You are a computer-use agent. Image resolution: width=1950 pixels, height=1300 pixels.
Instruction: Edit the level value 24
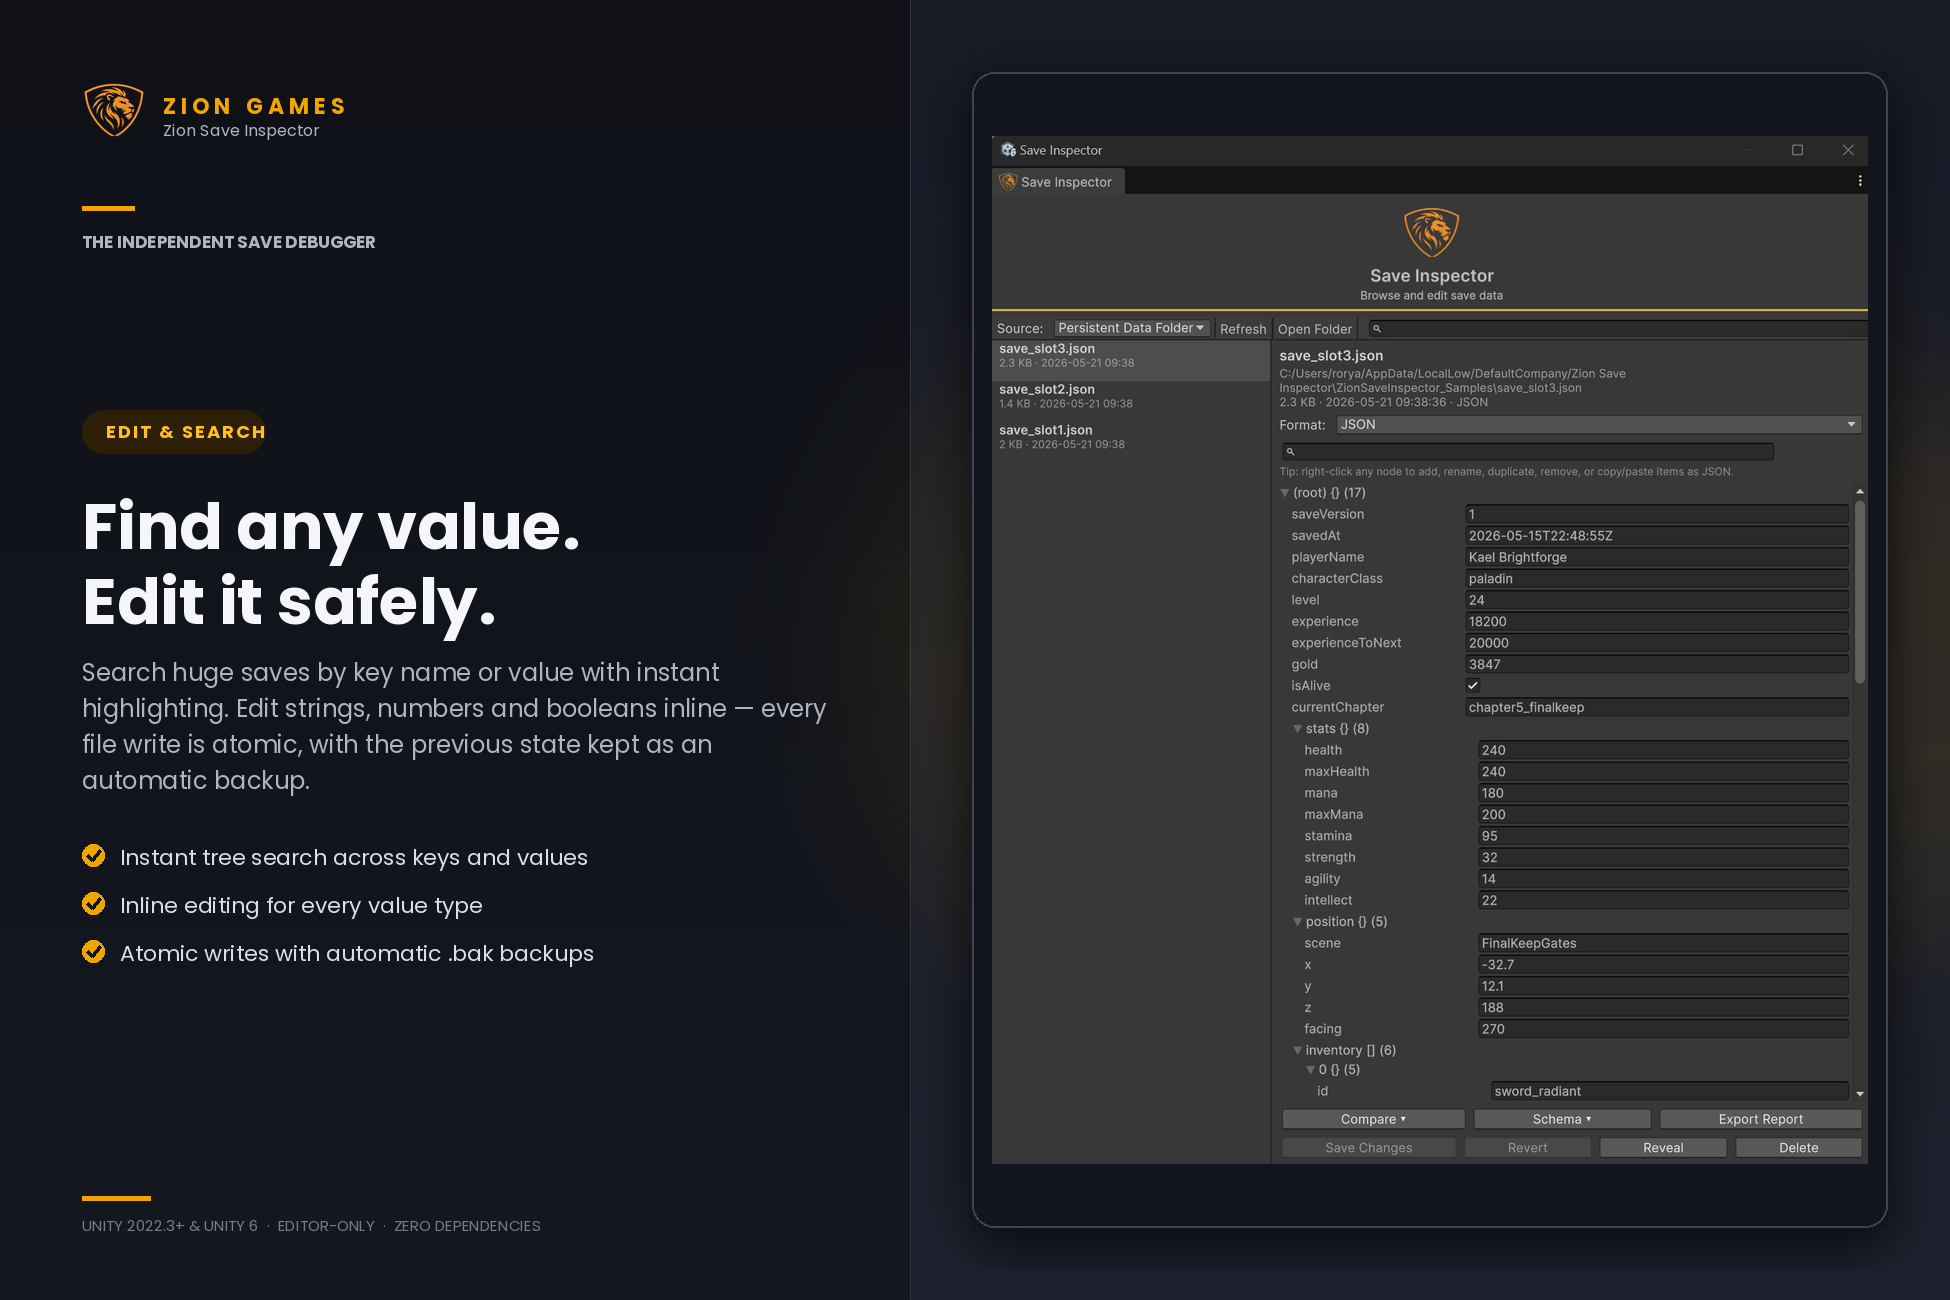pyautogui.click(x=1656, y=601)
